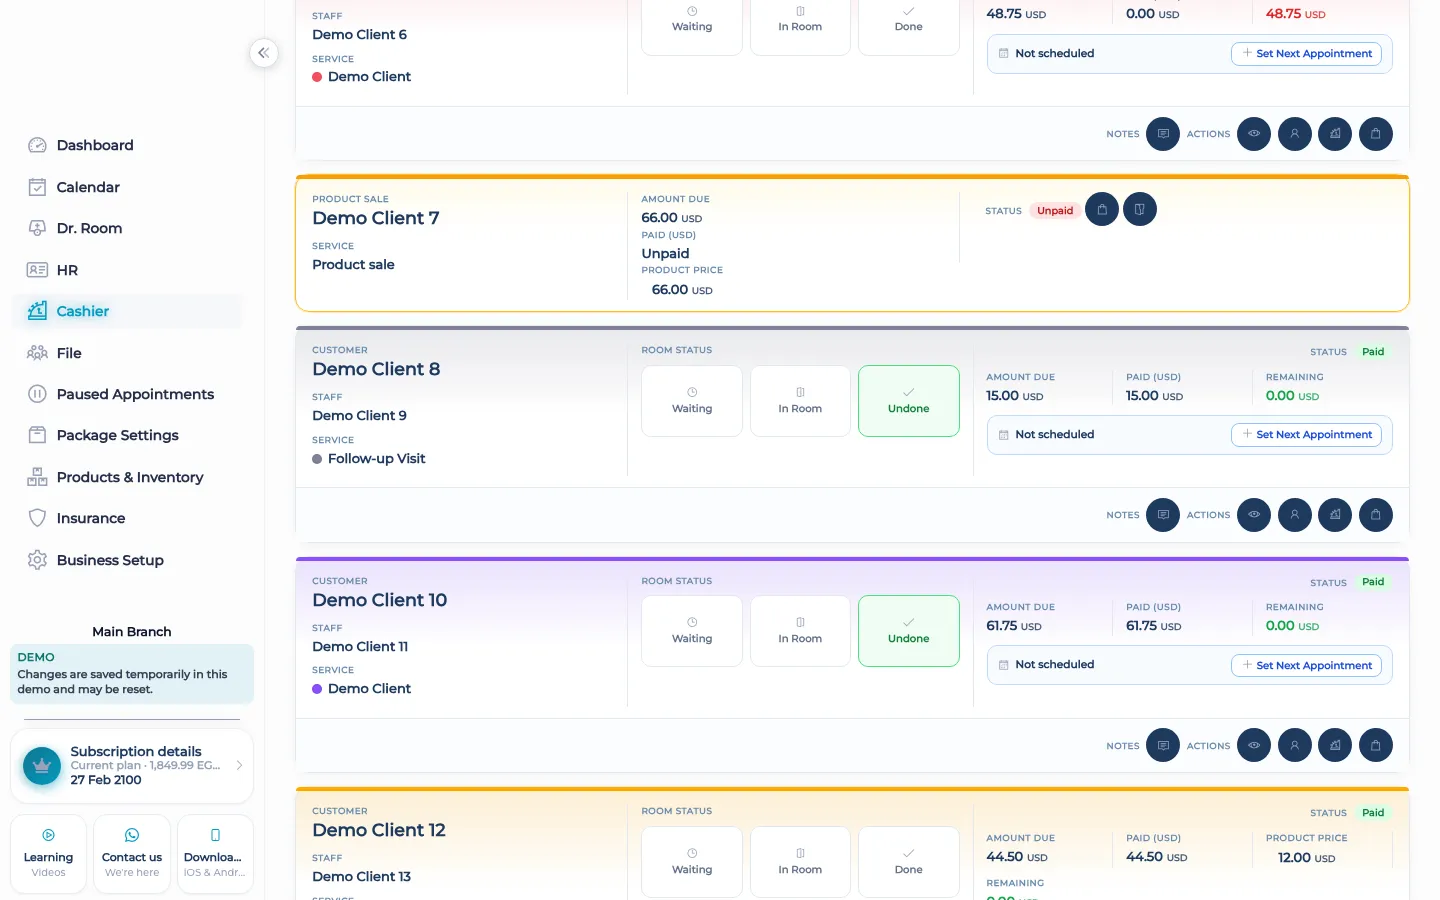This screenshot has height=900, width=1440.
Task: Collapse the sidebar with double-chevron button
Action: [x=263, y=53]
